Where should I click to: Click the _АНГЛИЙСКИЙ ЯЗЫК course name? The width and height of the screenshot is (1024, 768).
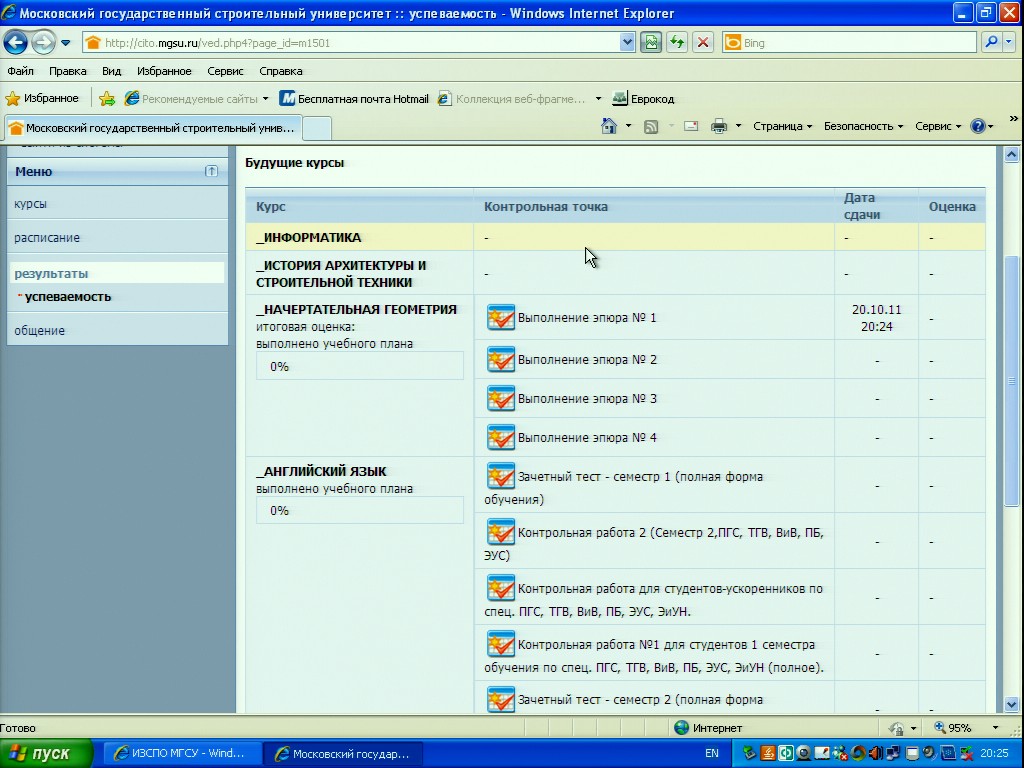pyautogui.click(x=321, y=472)
